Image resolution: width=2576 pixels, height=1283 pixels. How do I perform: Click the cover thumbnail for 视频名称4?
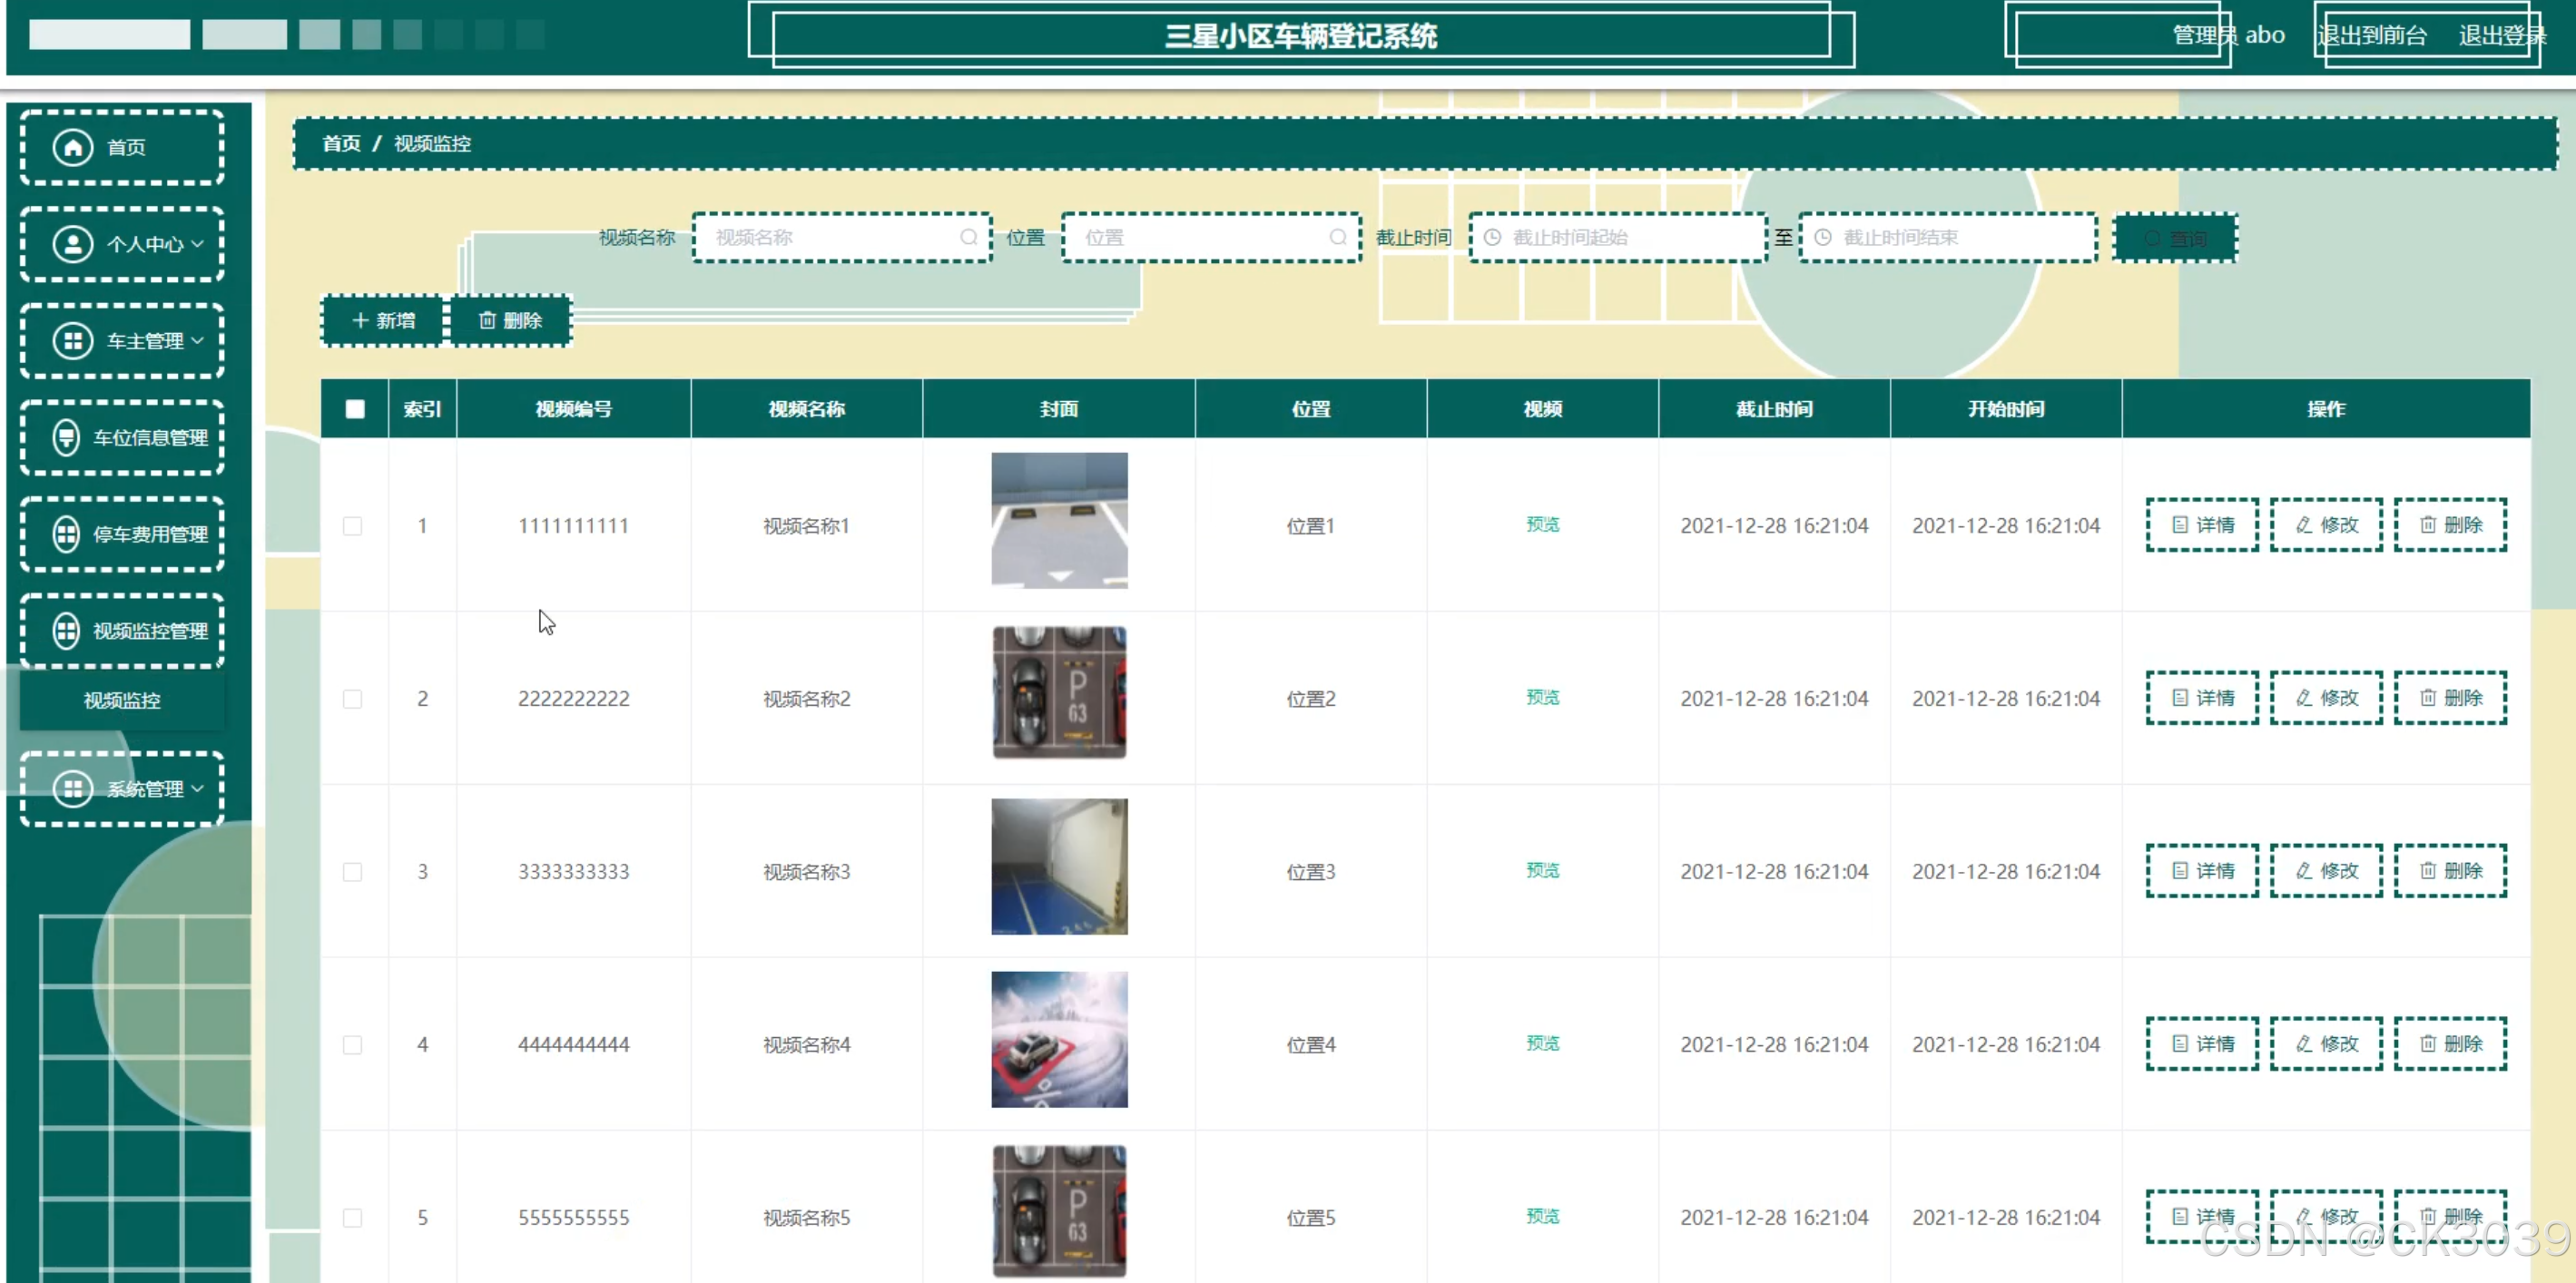click(1059, 1039)
